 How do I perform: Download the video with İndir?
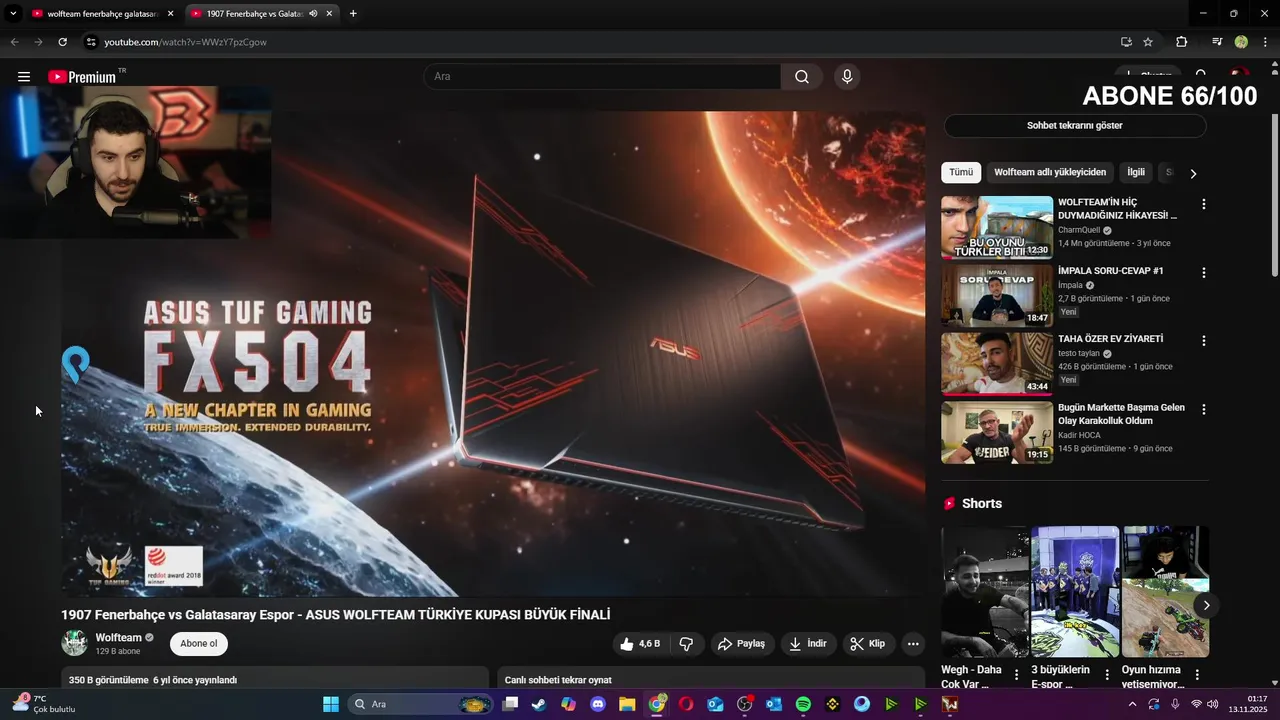click(807, 644)
